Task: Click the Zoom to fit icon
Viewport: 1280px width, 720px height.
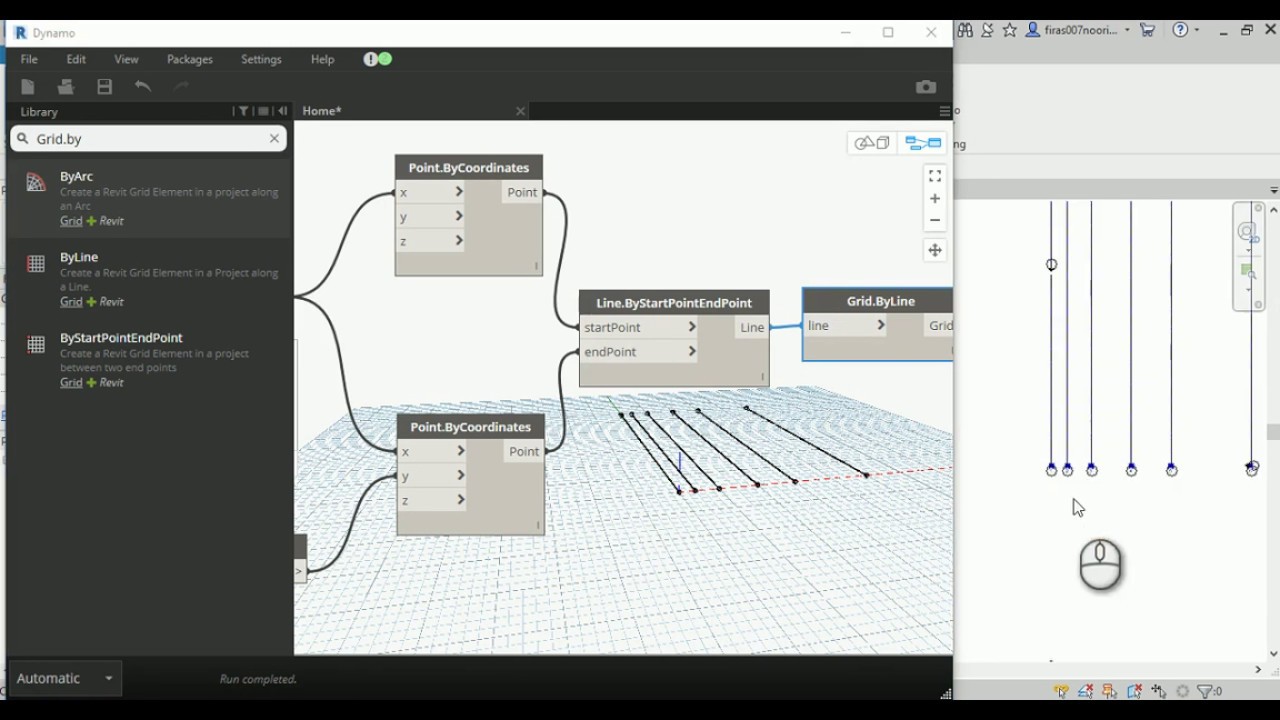Action: pyautogui.click(x=935, y=176)
